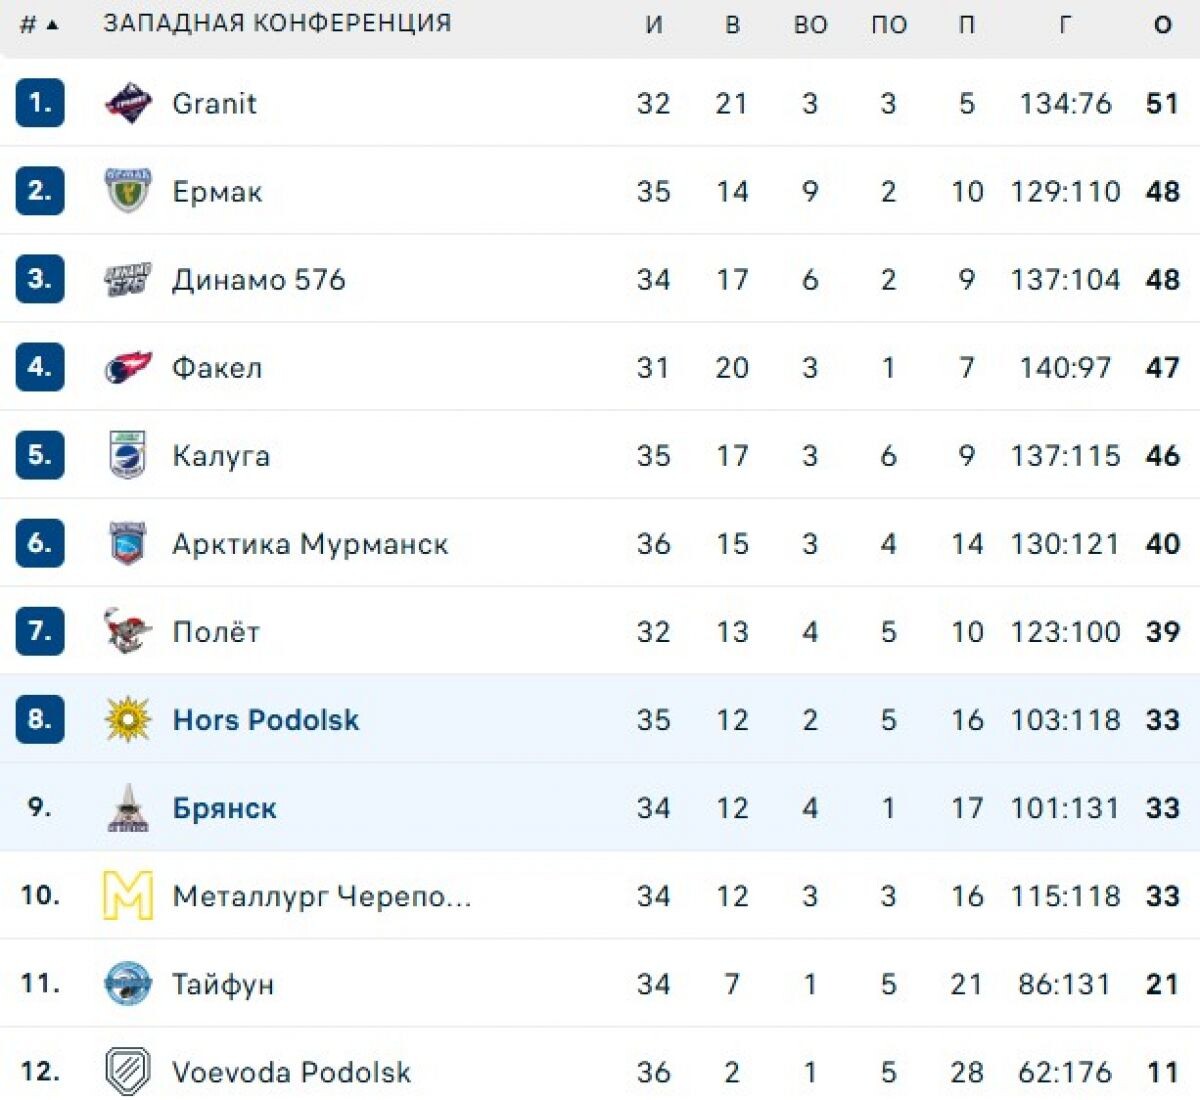Open the Брянск team link
The image size is (1200, 1100).
pos(225,808)
